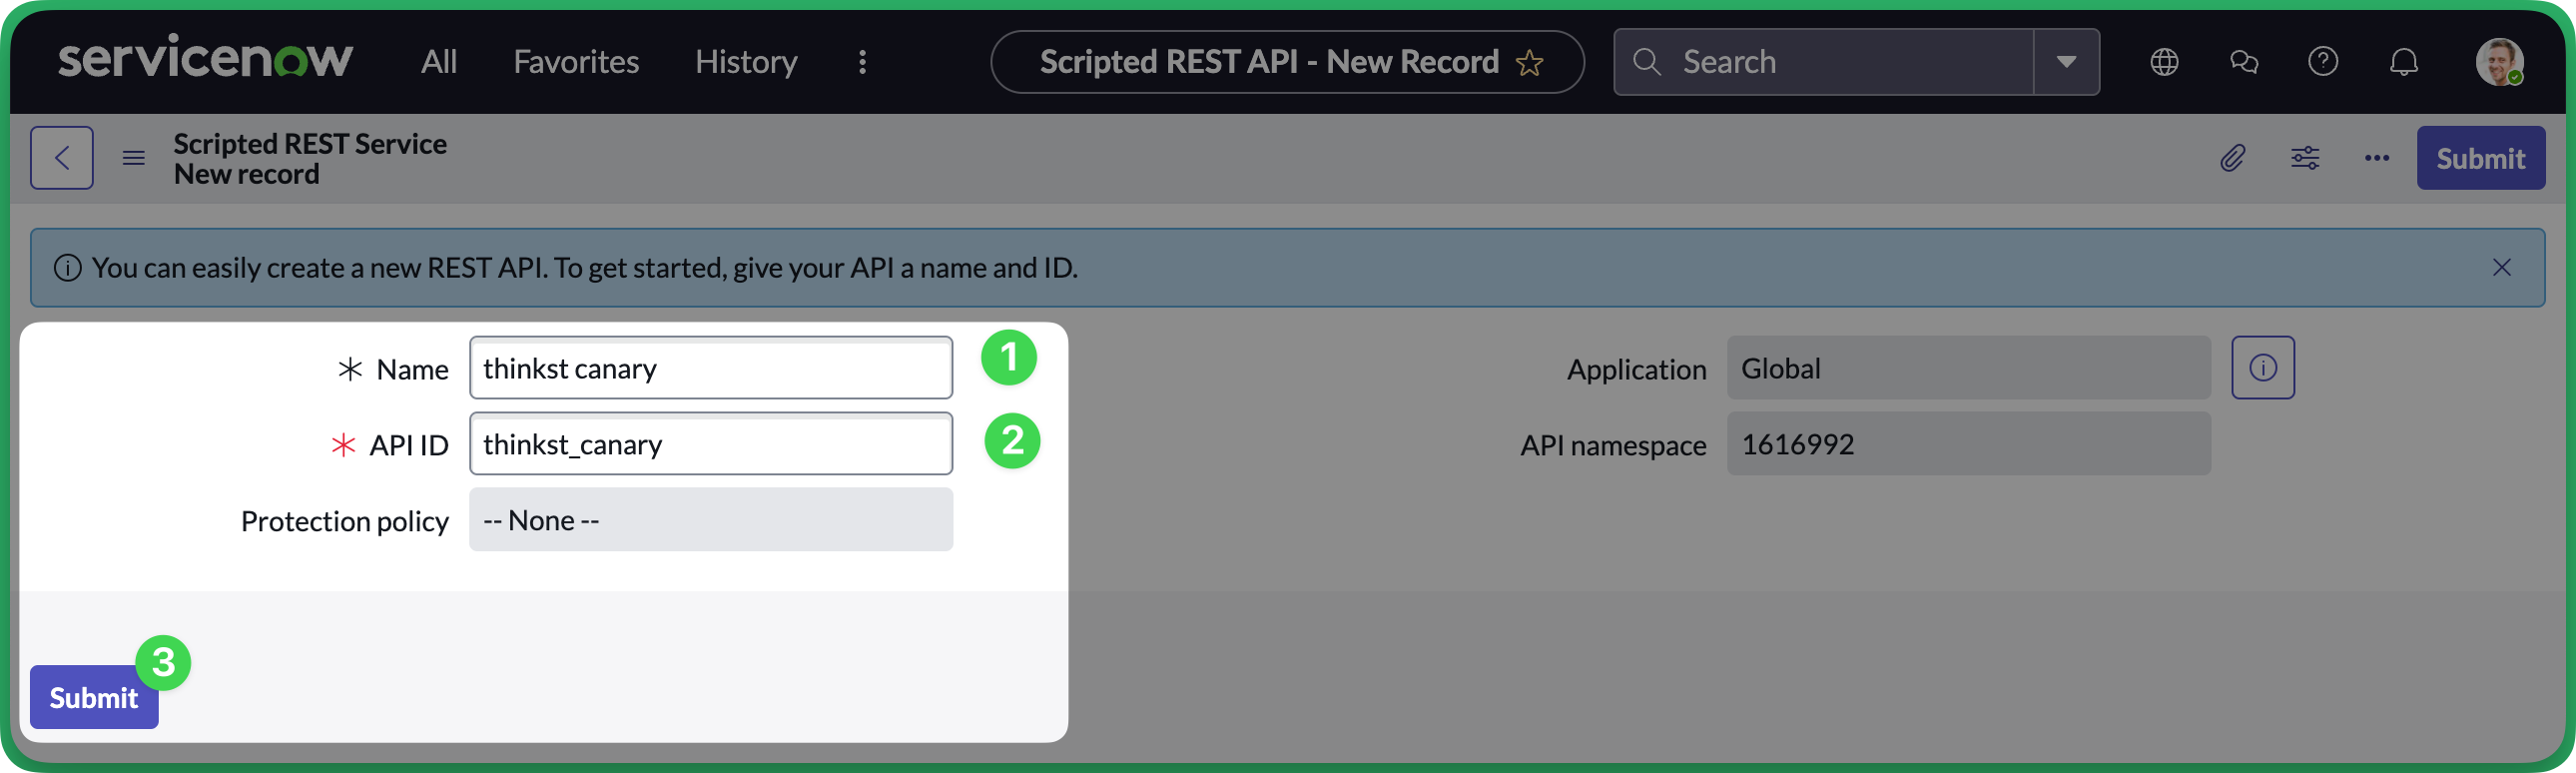Screen dimensions: 2576x773
Task: Click the paperclip attachments icon
Action: (2232, 158)
